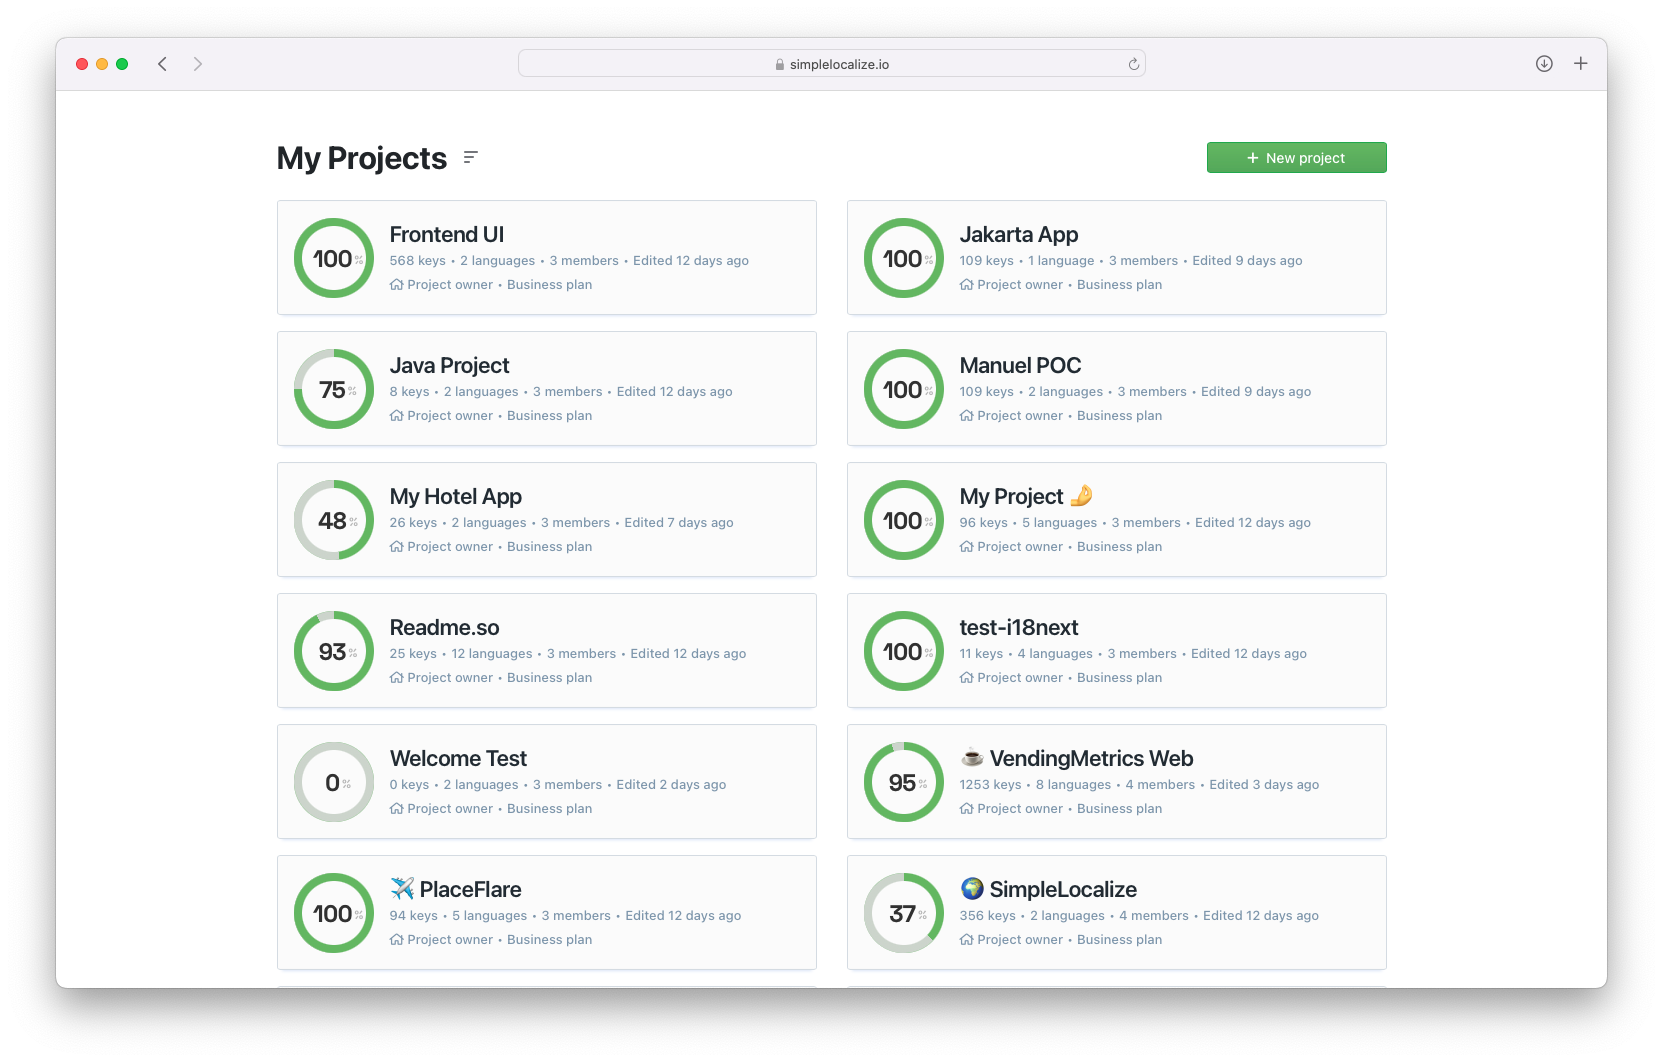The width and height of the screenshot is (1663, 1062).
Task: Open the browser downloads icon
Action: pyautogui.click(x=1544, y=64)
